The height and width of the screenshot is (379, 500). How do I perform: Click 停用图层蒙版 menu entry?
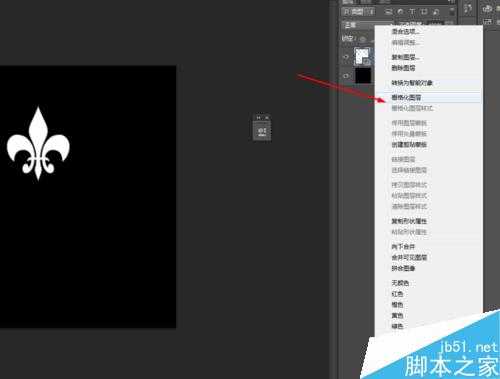coord(409,123)
